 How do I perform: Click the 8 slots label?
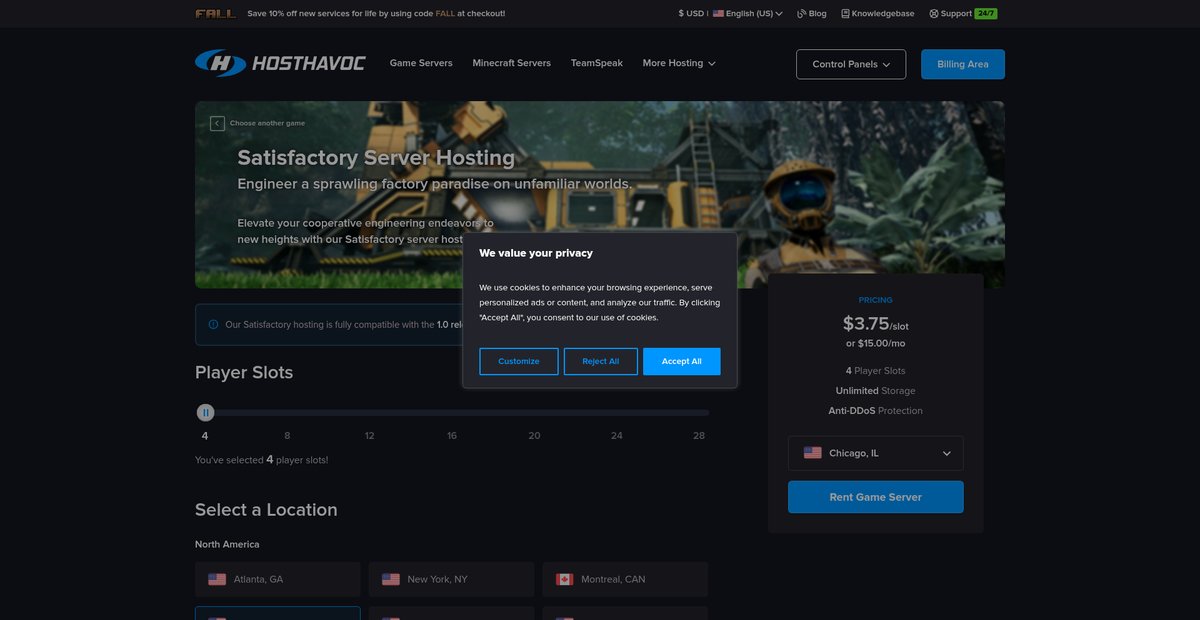(x=287, y=436)
